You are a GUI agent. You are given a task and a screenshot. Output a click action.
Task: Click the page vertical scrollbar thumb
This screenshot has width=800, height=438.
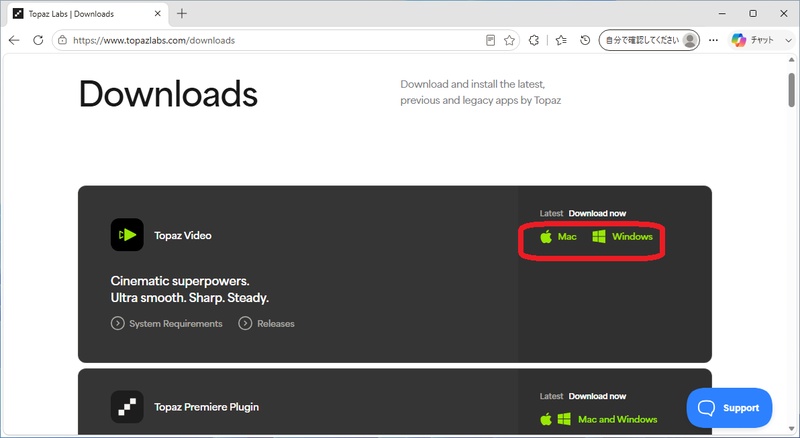click(791, 90)
